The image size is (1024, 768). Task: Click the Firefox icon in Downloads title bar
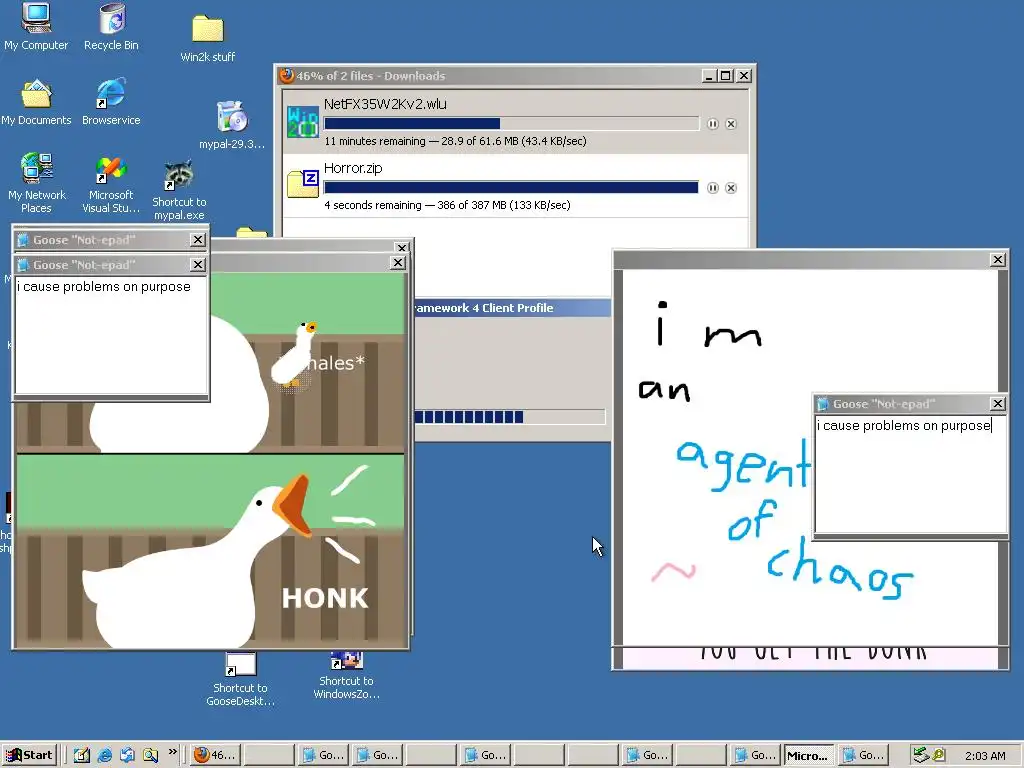coord(286,76)
